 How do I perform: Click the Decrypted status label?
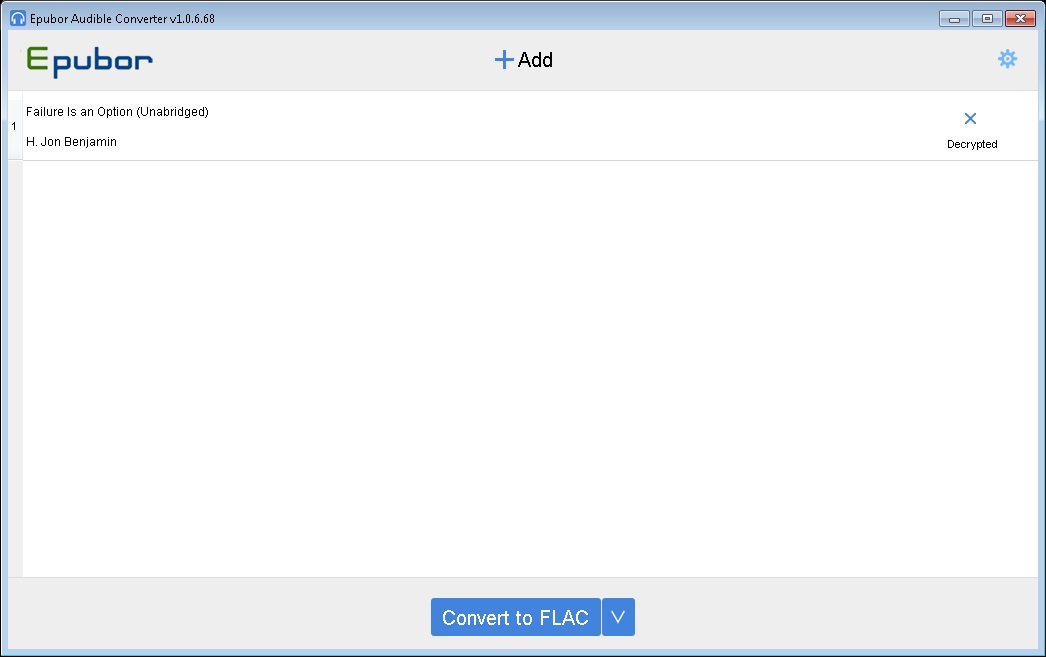coord(972,144)
